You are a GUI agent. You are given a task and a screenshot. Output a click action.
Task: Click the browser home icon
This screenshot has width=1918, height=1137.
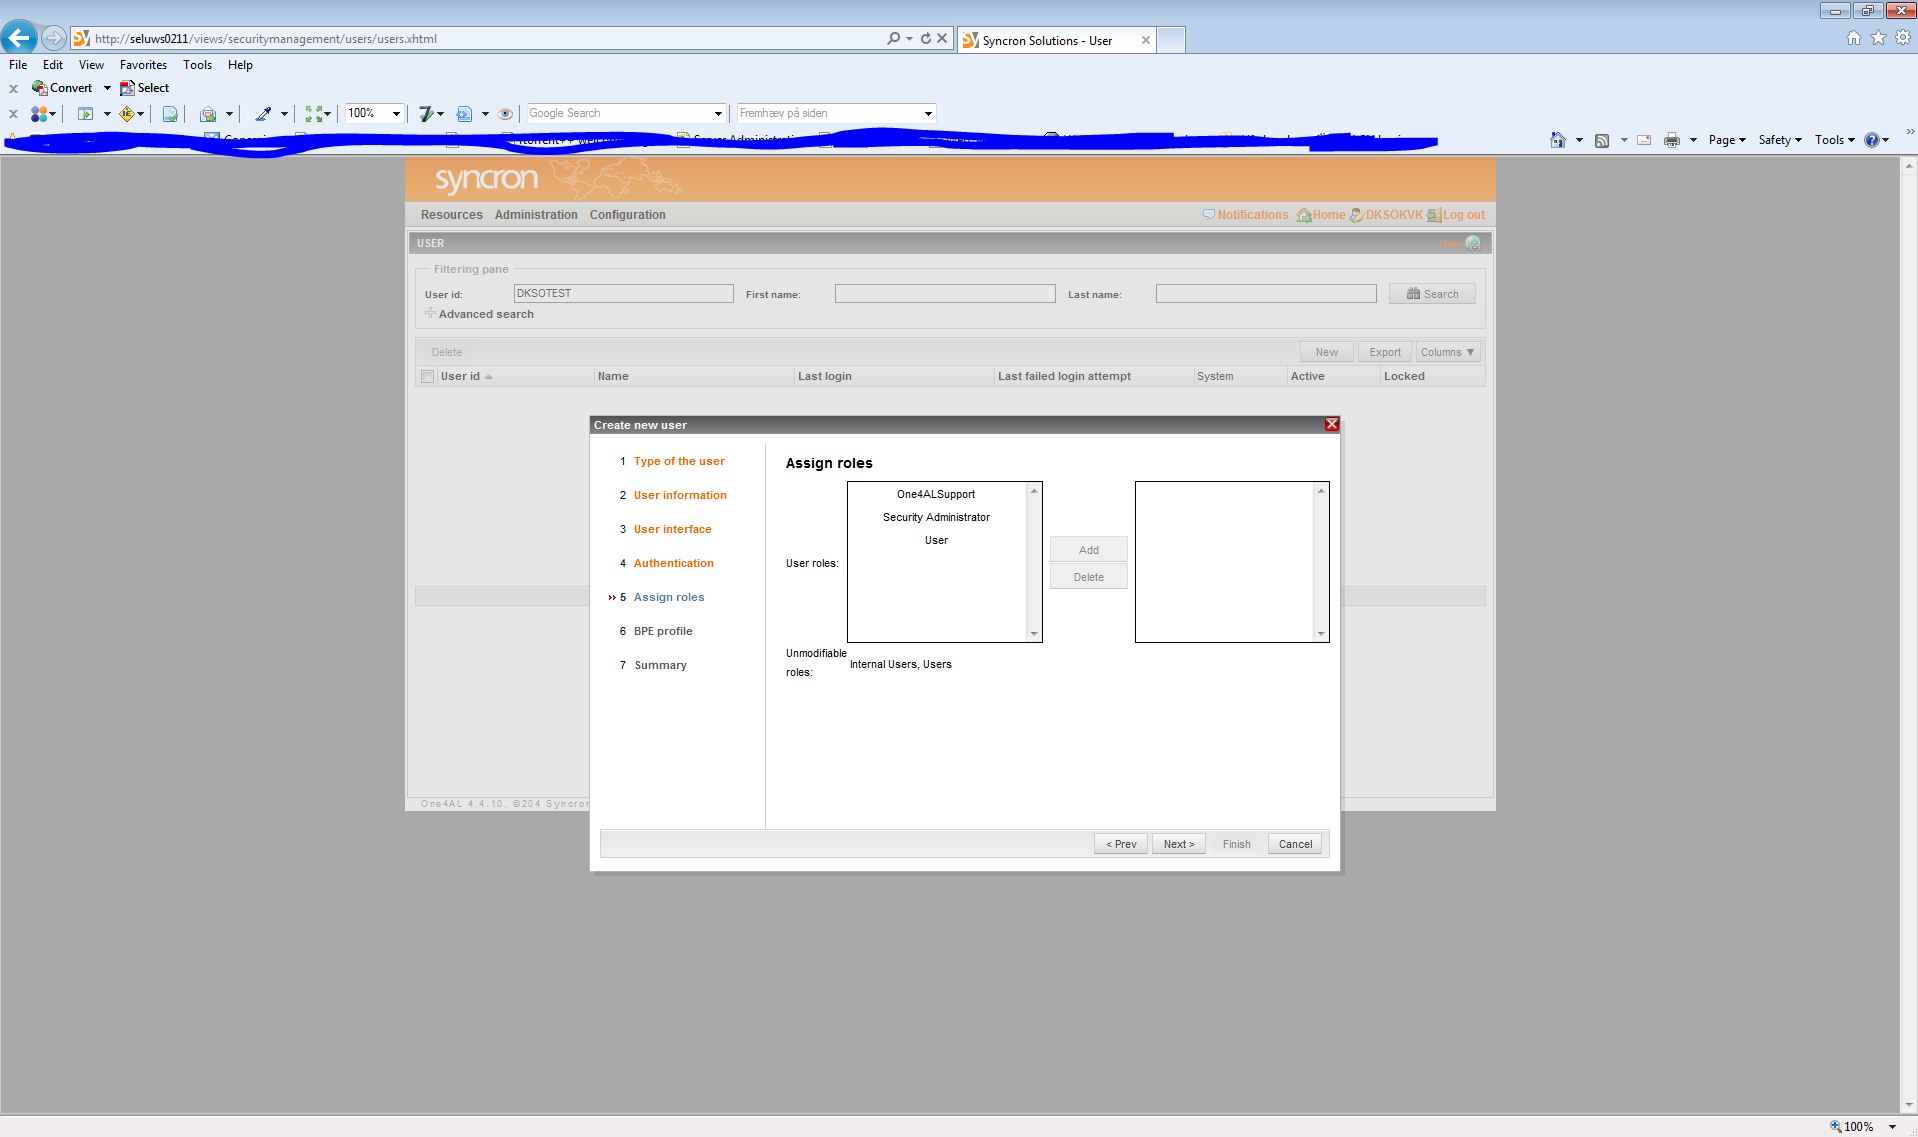(1853, 38)
